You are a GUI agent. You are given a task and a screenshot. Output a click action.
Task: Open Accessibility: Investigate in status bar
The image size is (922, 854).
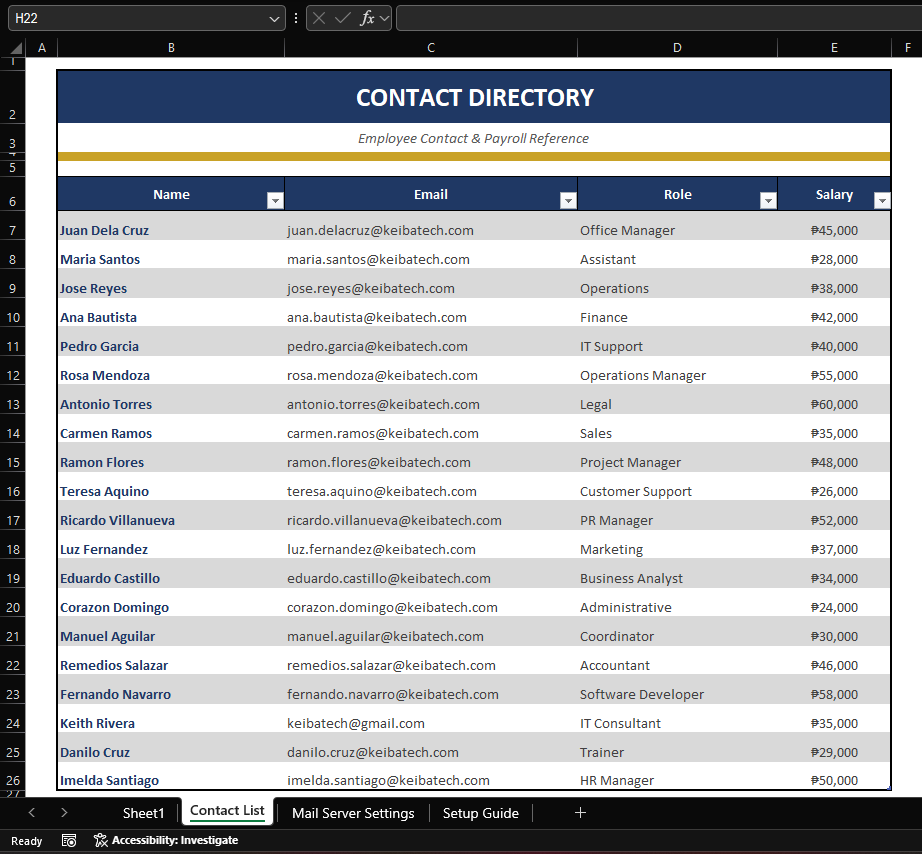166,840
